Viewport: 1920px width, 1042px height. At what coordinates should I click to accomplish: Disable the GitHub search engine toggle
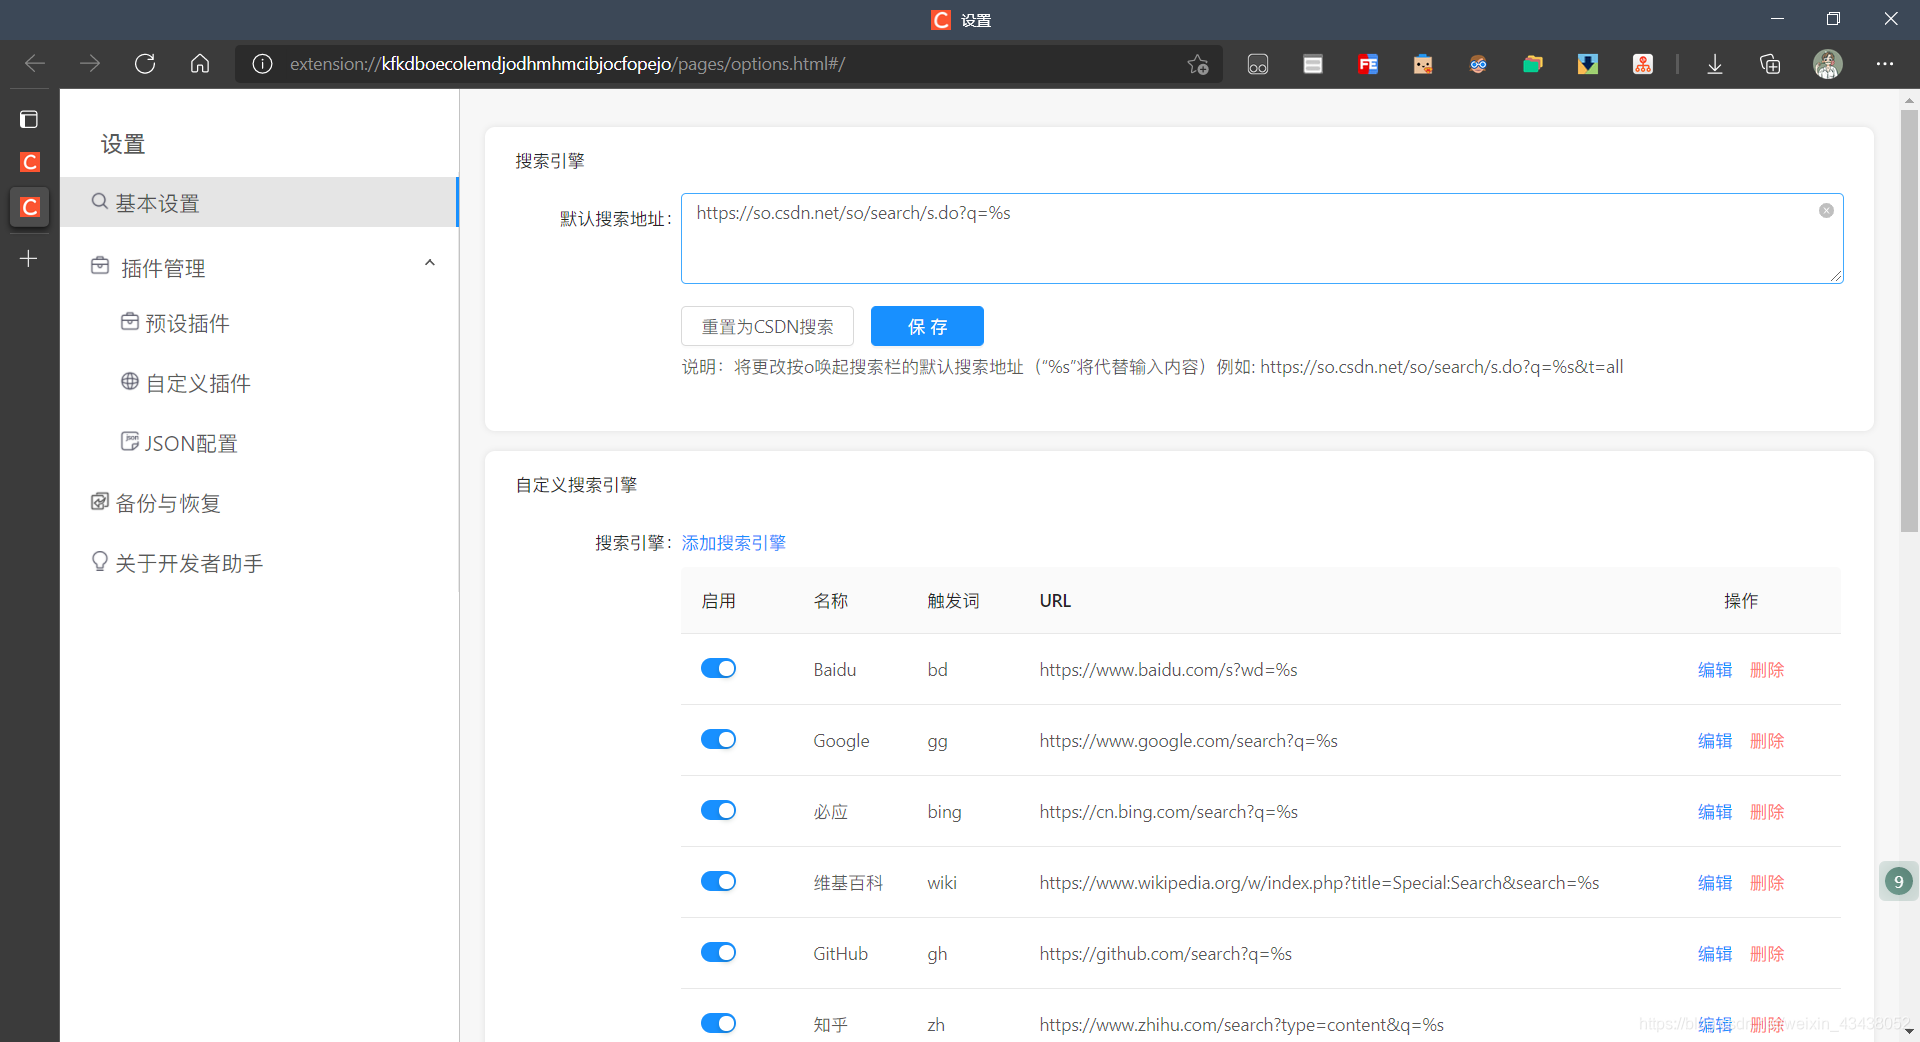point(718,952)
